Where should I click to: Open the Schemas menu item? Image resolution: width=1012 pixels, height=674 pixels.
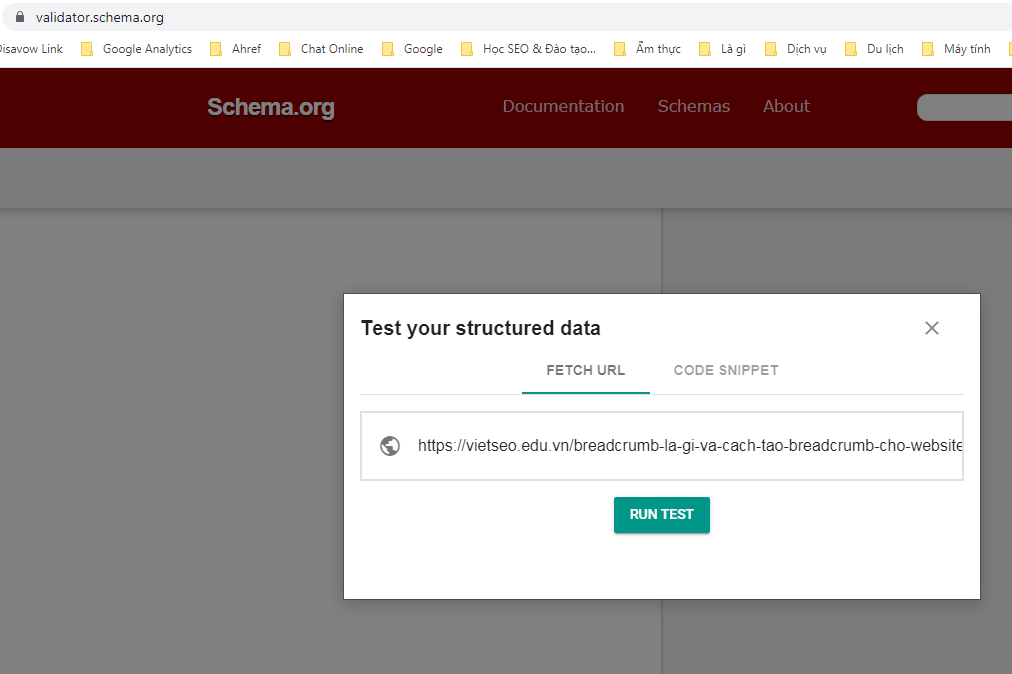693,106
